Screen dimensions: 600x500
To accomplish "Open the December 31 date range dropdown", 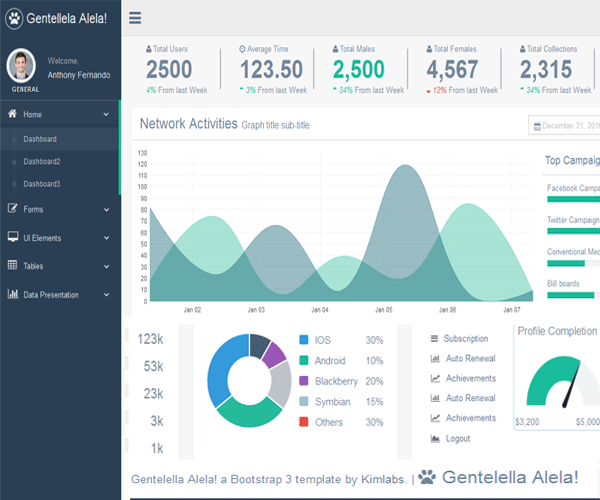I will (564, 125).
